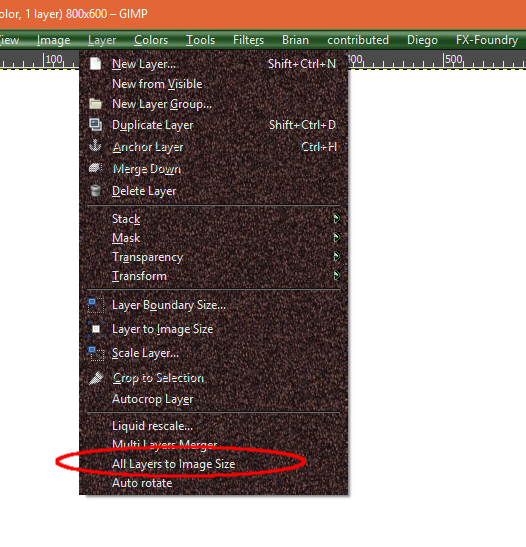Choose New Layer Group... entry

point(213,104)
